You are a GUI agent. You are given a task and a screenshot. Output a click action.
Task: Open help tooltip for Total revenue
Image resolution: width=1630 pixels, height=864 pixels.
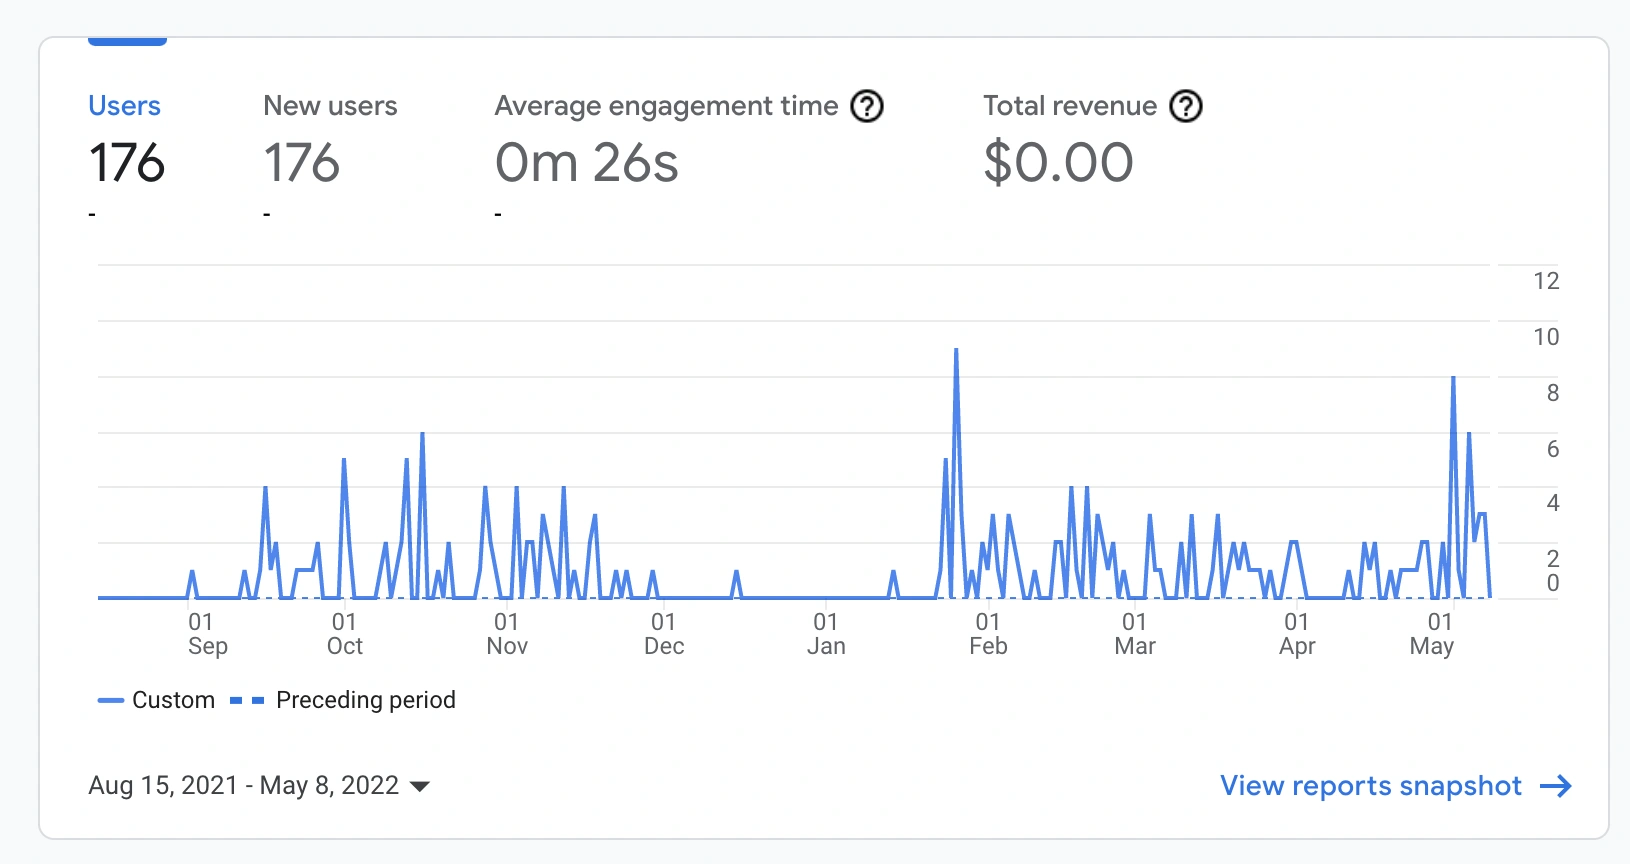[x=1186, y=106]
